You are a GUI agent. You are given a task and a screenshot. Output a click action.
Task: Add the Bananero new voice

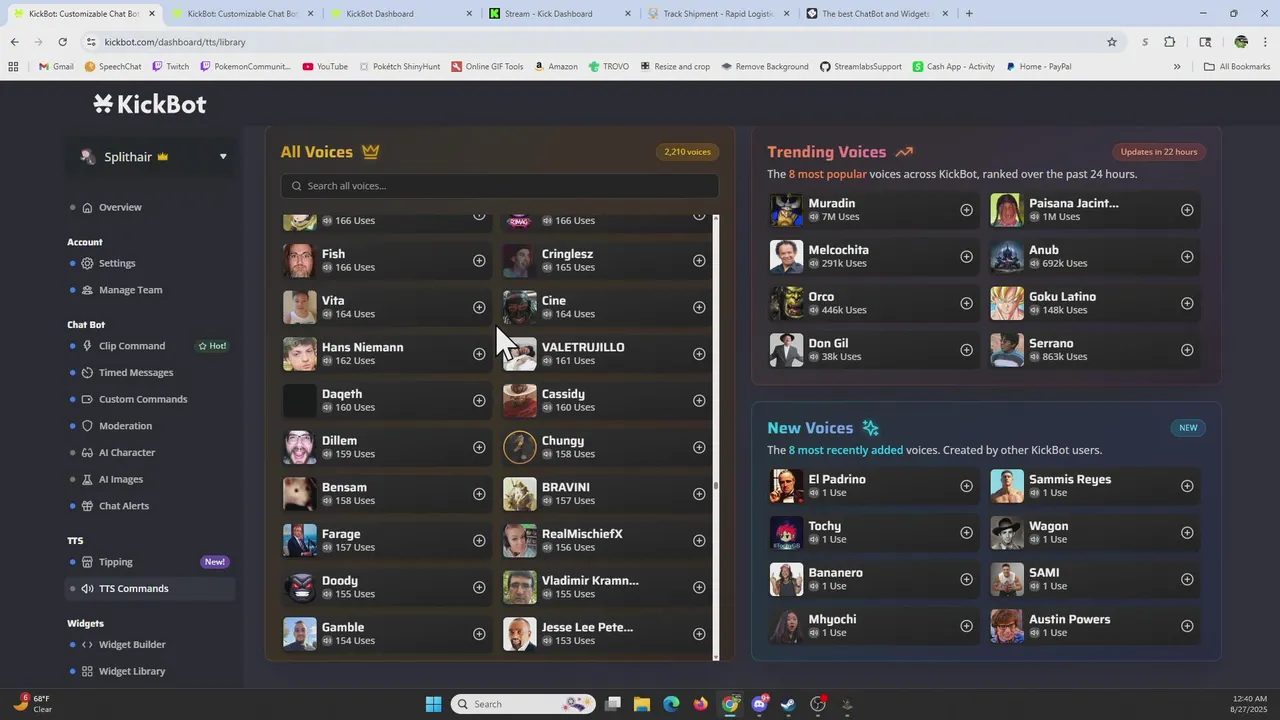pyautogui.click(x=966, y=579)
